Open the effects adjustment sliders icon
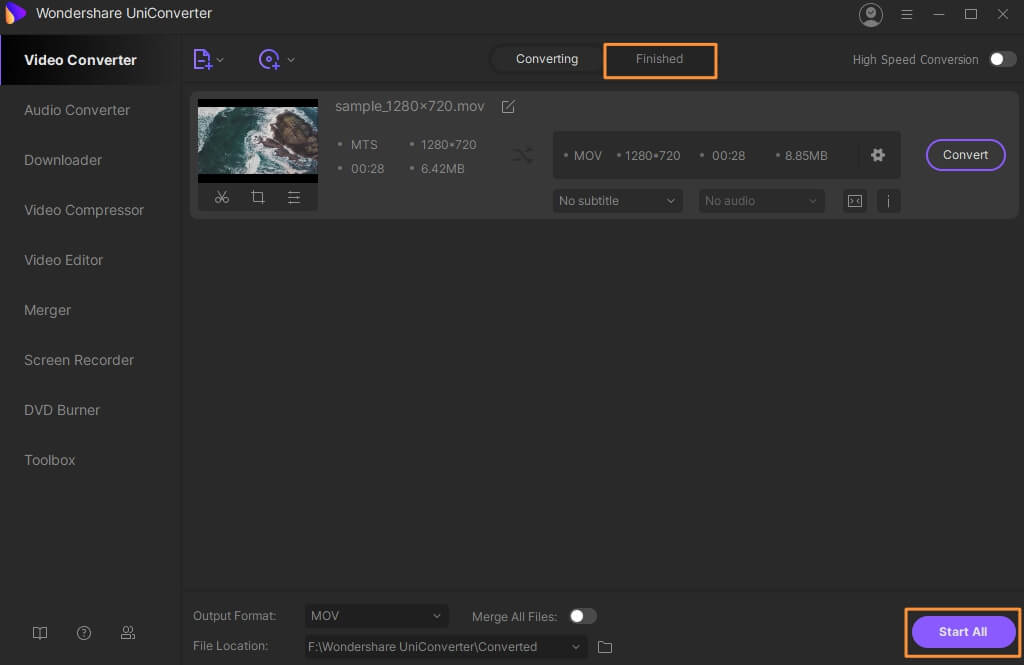 (x=294, y=197)
